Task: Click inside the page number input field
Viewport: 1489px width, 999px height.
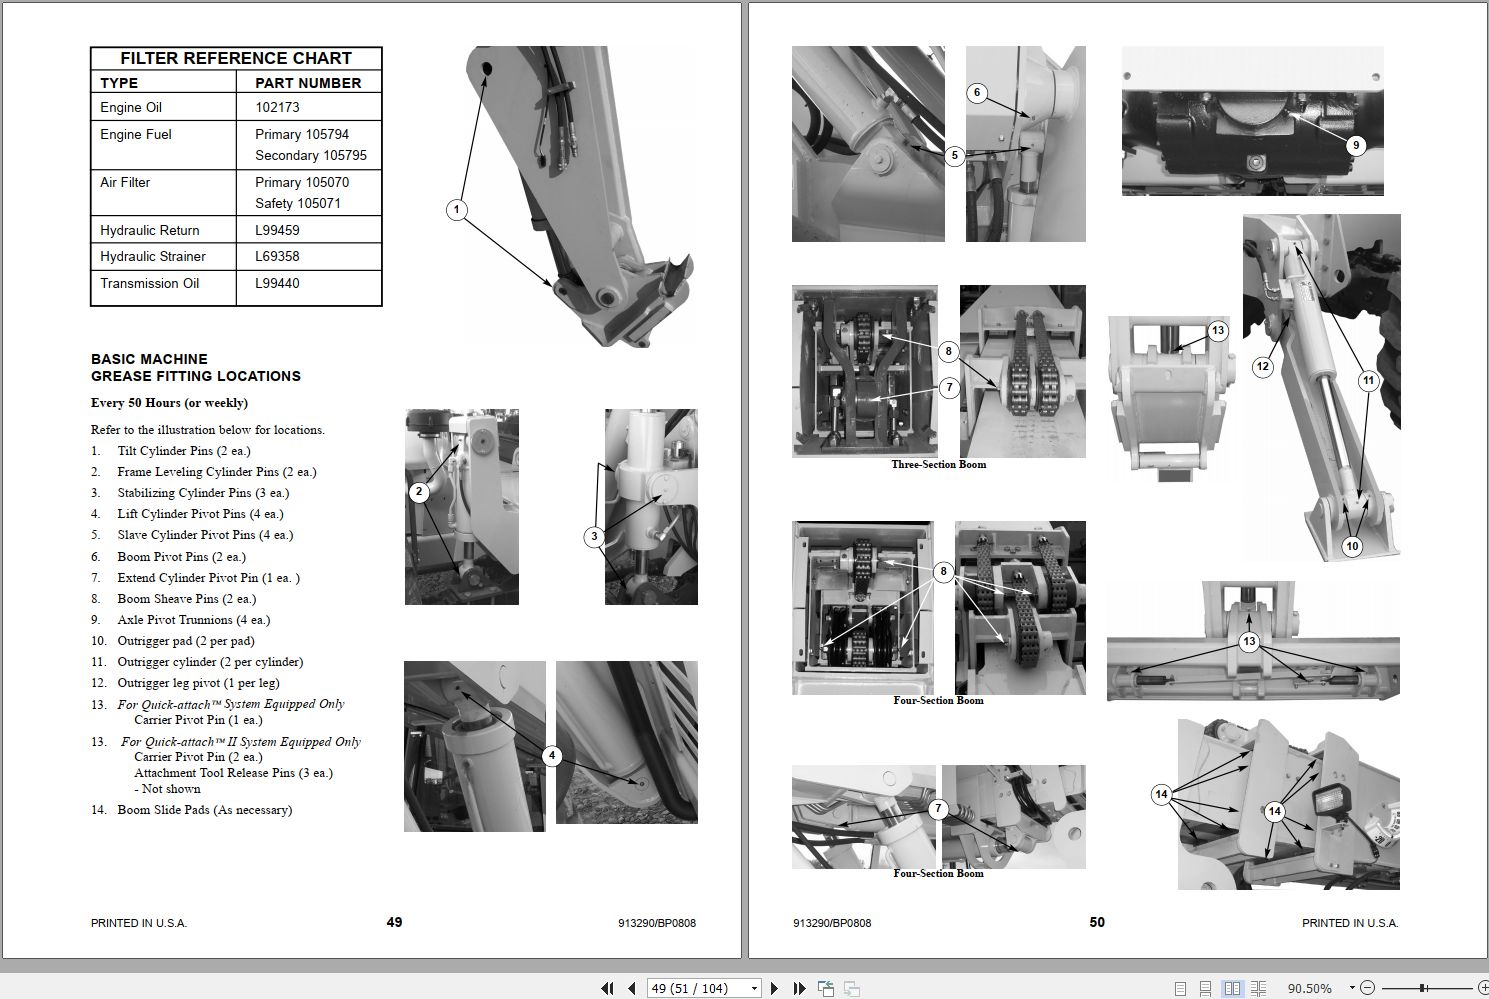Action: (690, 988)
